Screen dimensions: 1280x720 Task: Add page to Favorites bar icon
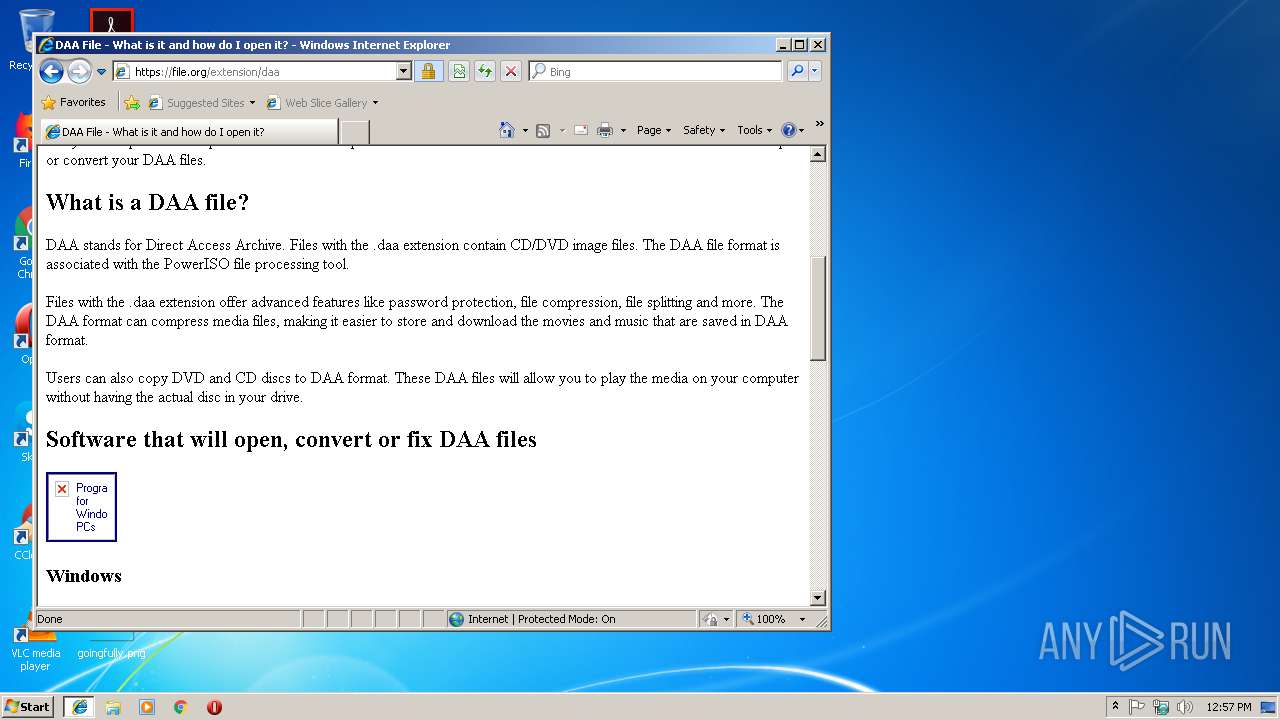(132, 102)
